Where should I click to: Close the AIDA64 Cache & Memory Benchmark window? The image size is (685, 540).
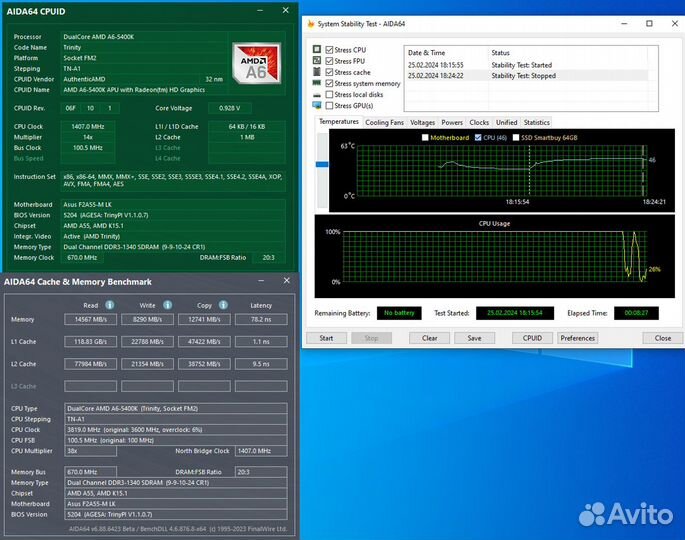287,280
